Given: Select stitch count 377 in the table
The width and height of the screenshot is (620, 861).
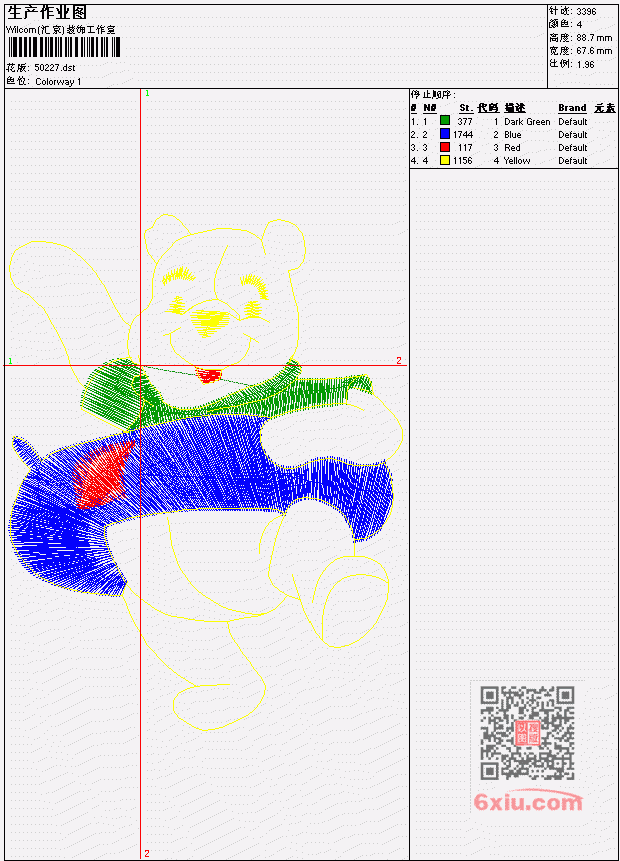Looking at the screenshot, I should [465, 121].
